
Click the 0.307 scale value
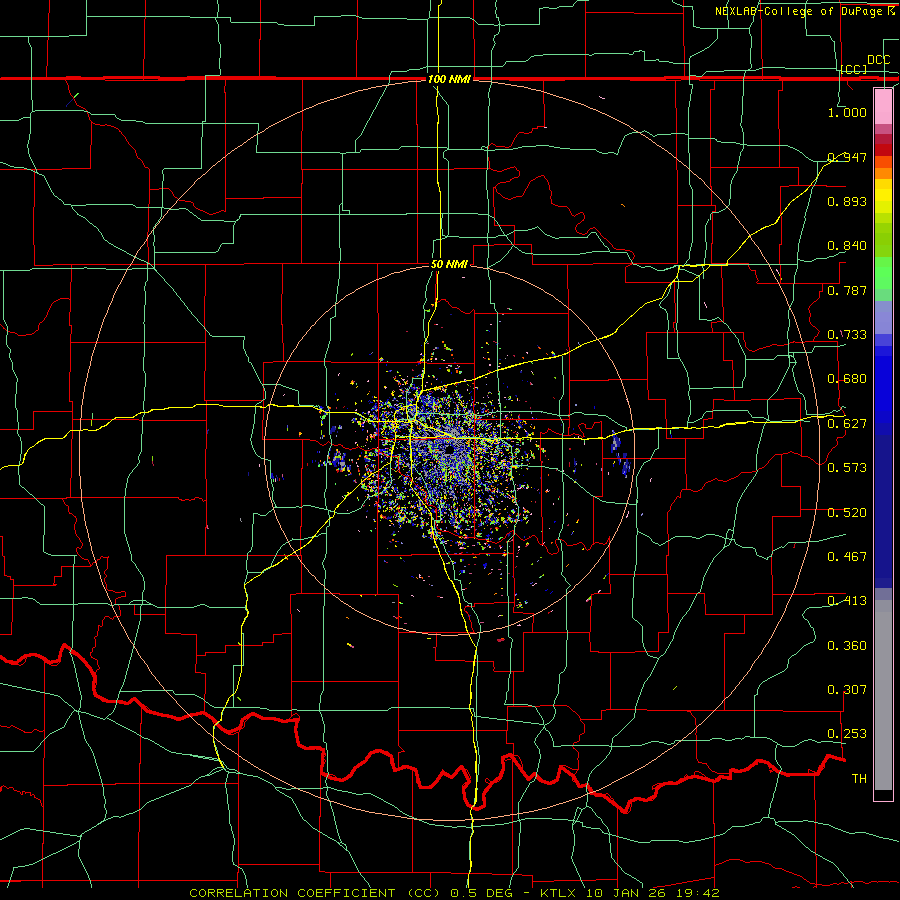coord(847,690)
